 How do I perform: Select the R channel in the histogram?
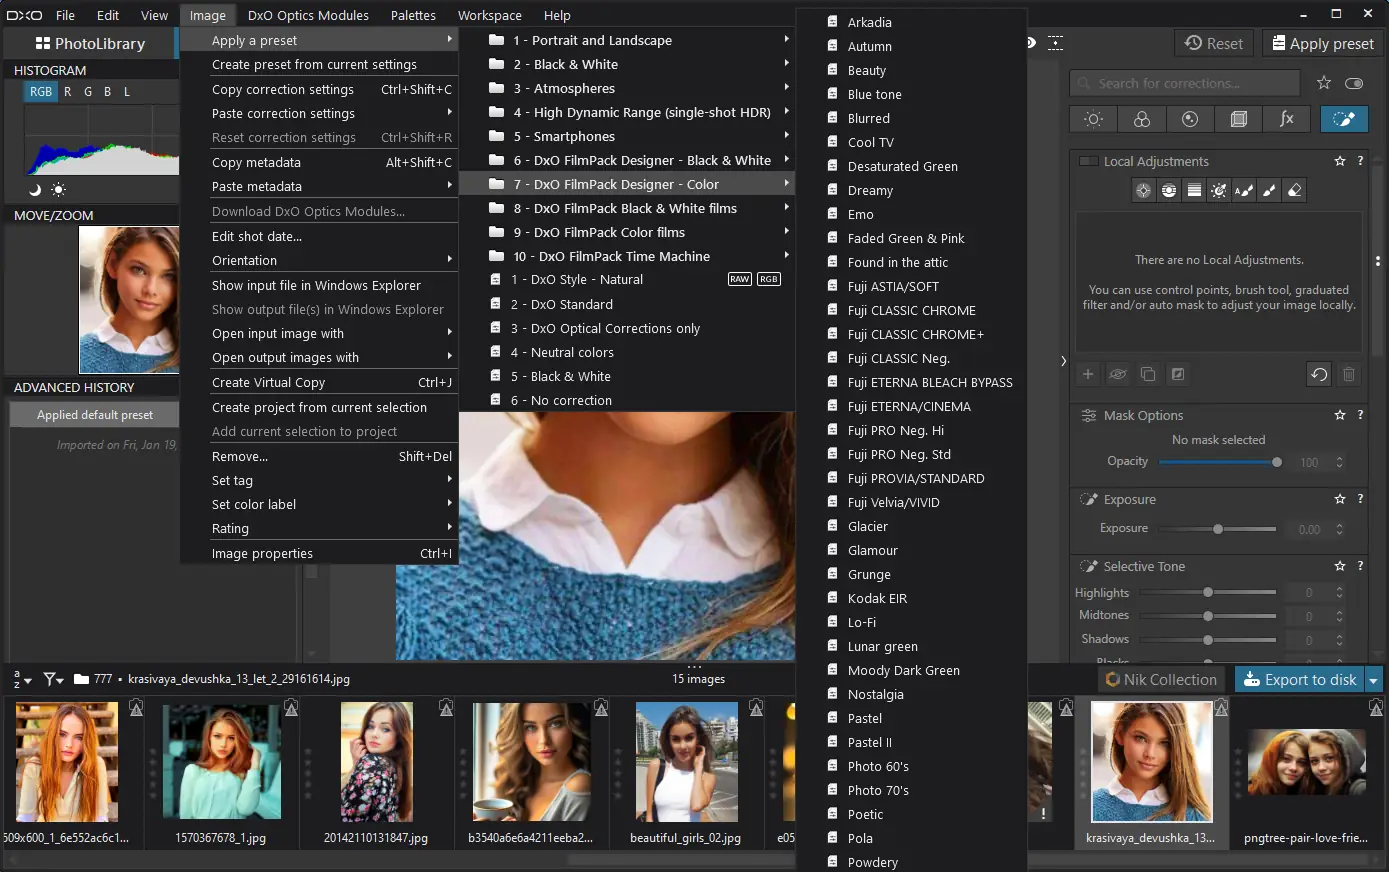click(67, 91)
